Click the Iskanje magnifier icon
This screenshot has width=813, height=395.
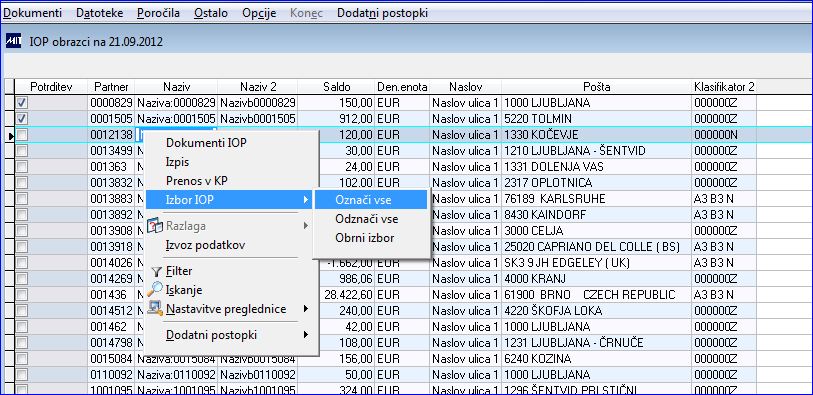155,290
